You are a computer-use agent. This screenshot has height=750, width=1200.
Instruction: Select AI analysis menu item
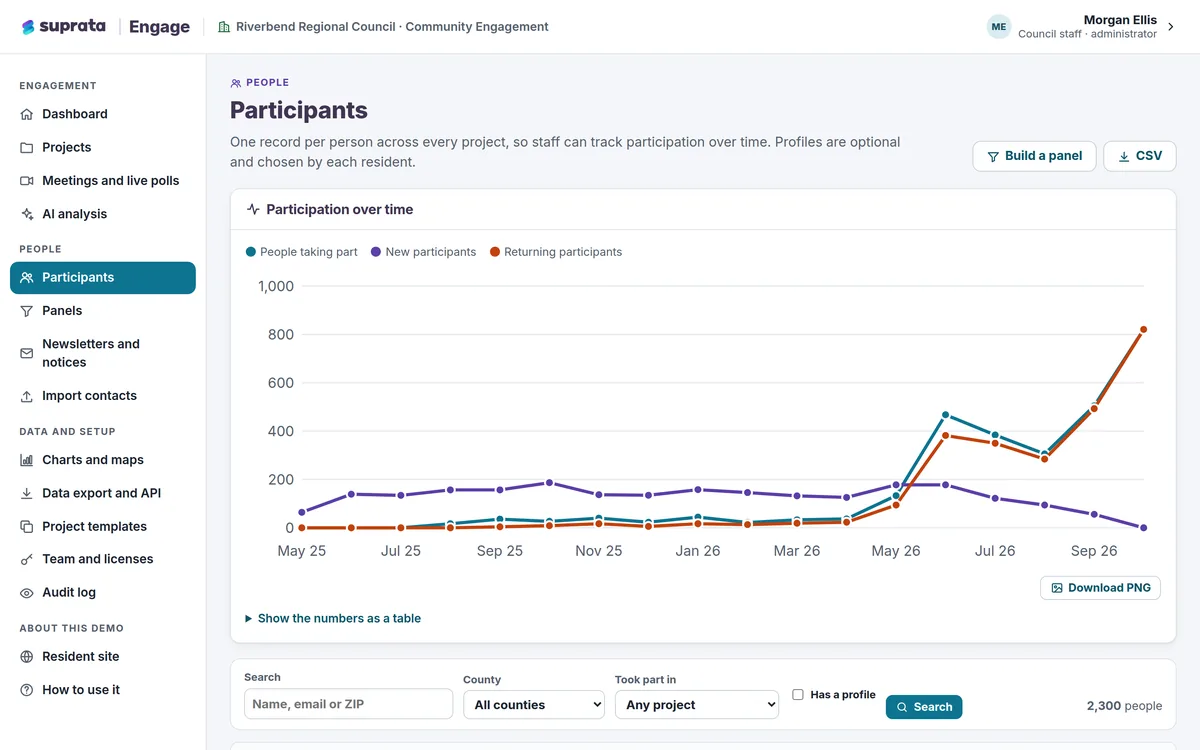(x=103, y=214)
